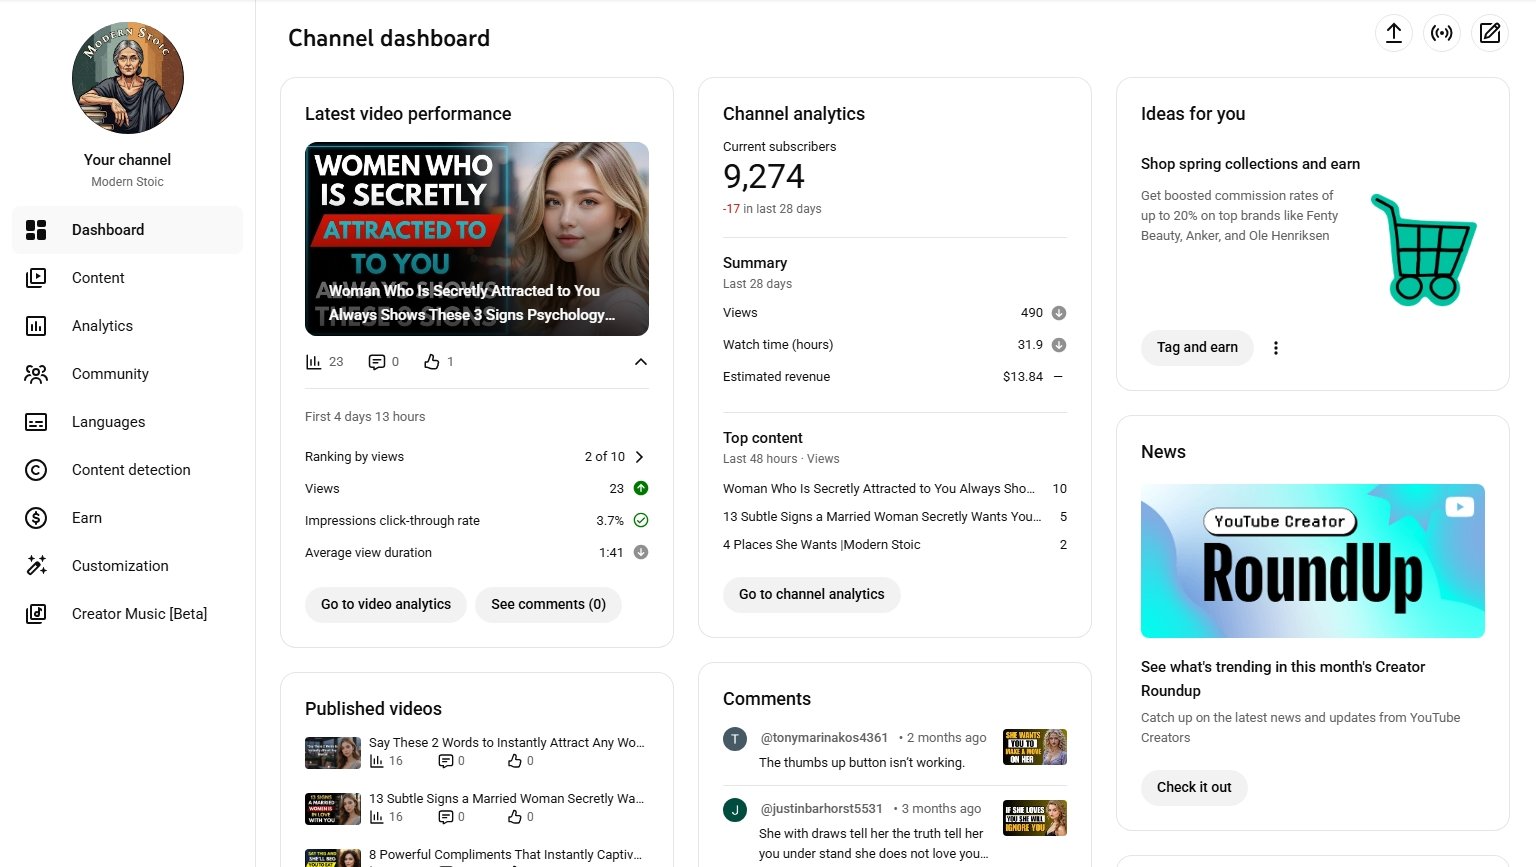The width and height of the screenshot is (1536, 867).
Task: Collapse the latest video performance details
Action: click(x=641, y=362)
